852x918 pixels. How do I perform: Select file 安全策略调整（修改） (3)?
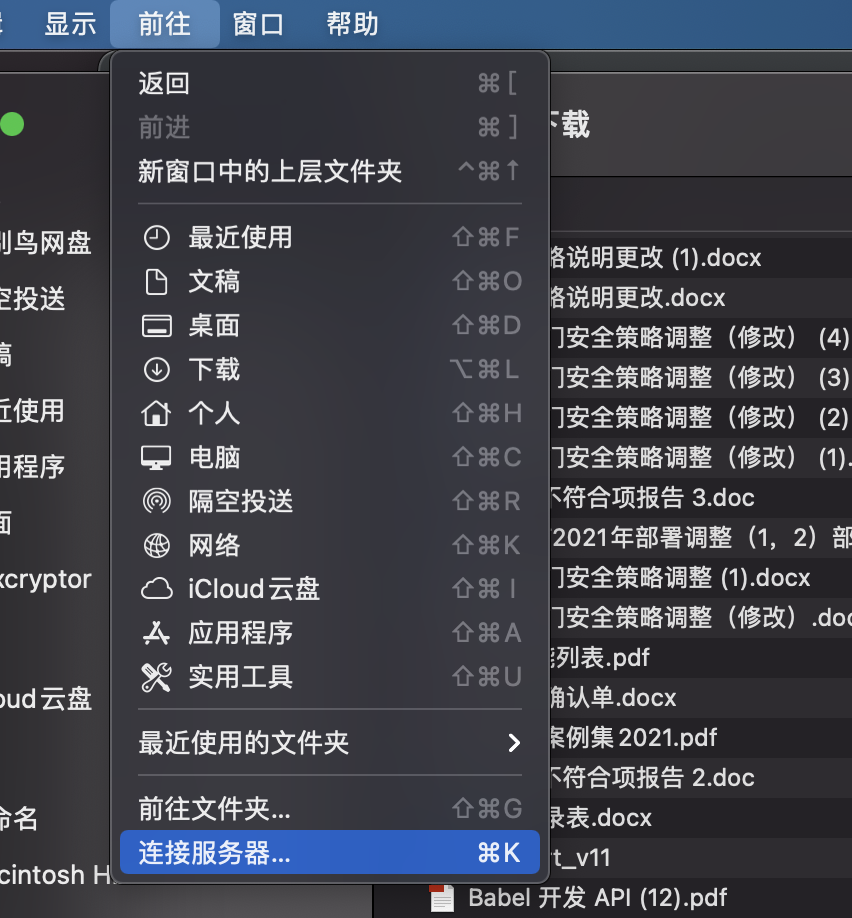coord(700,377)
